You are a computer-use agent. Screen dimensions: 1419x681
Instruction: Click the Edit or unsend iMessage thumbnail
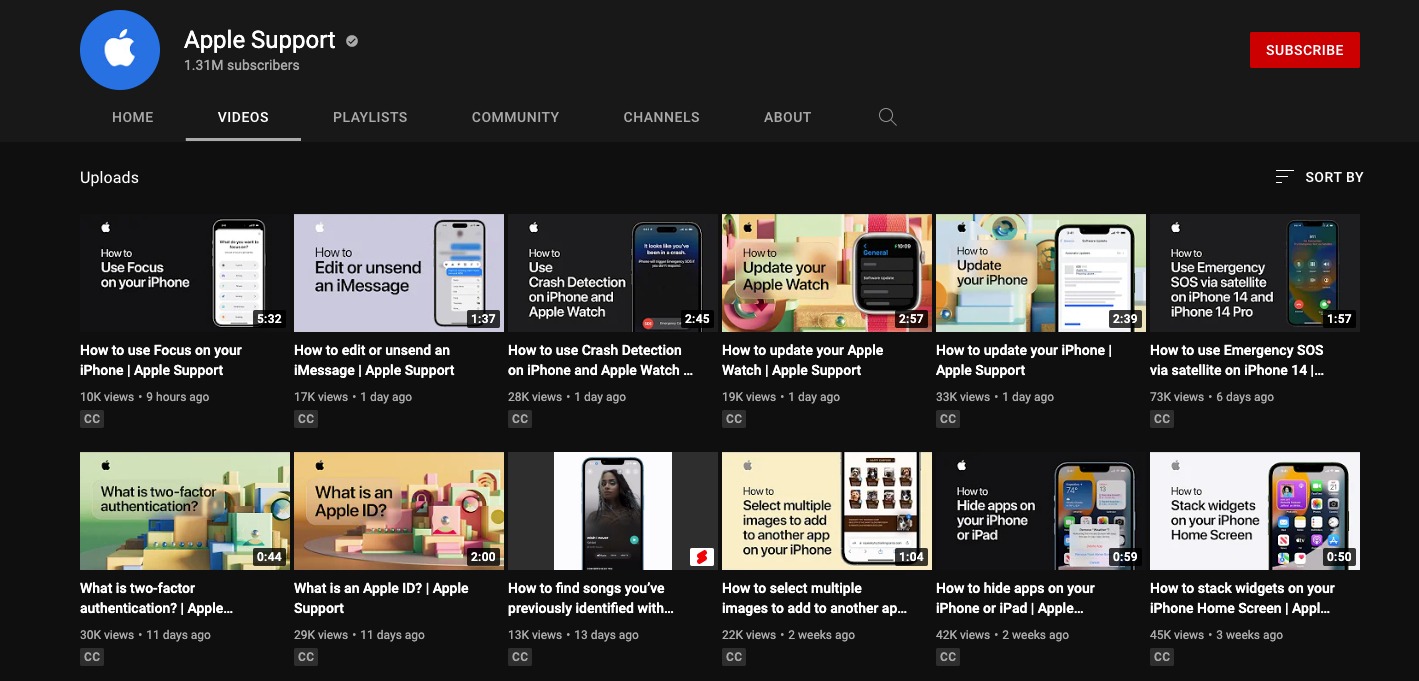coord(399,272)
